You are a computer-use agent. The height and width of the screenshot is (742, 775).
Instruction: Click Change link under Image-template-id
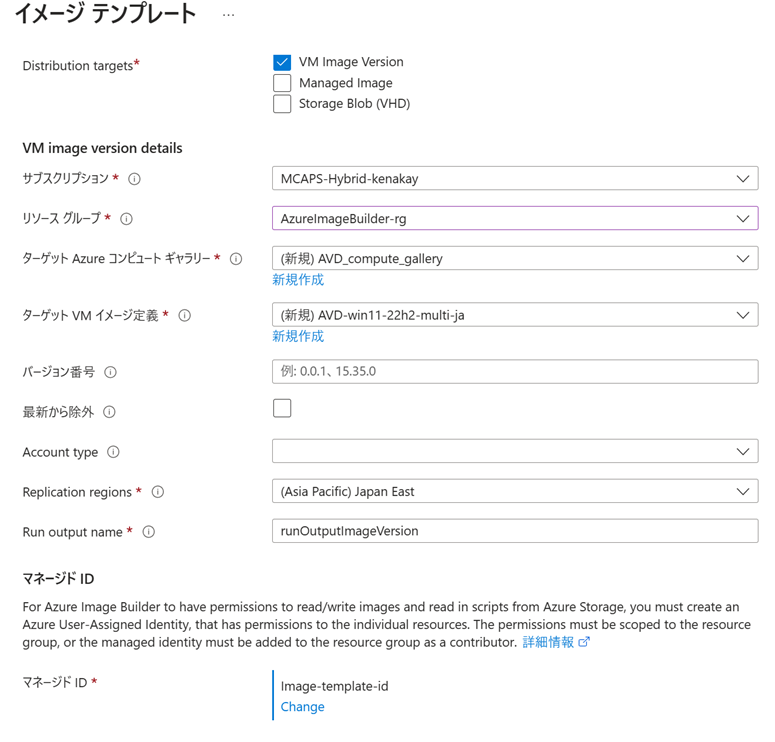[x=302, y=707]
